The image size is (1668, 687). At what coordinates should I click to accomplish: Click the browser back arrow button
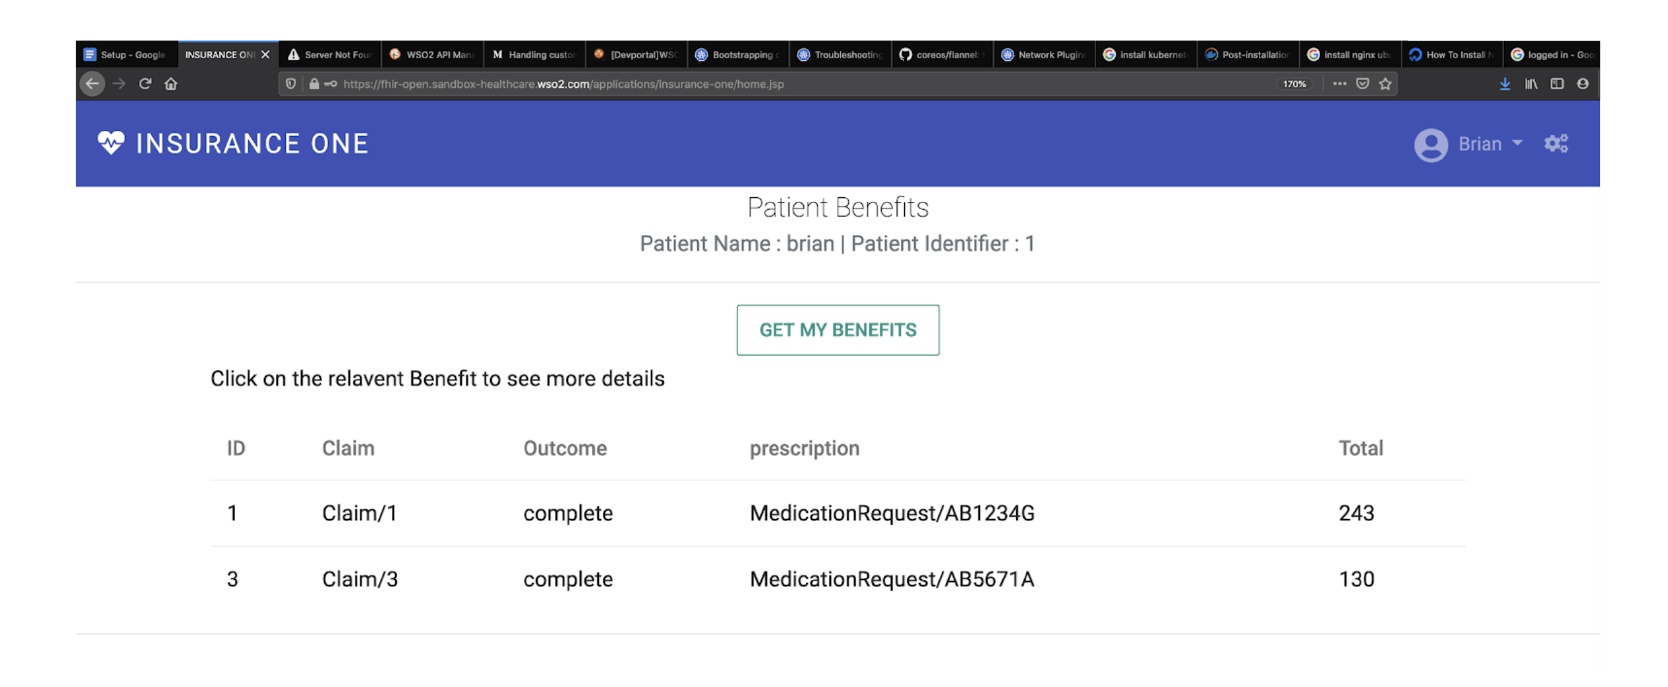(x=92, y=84)
